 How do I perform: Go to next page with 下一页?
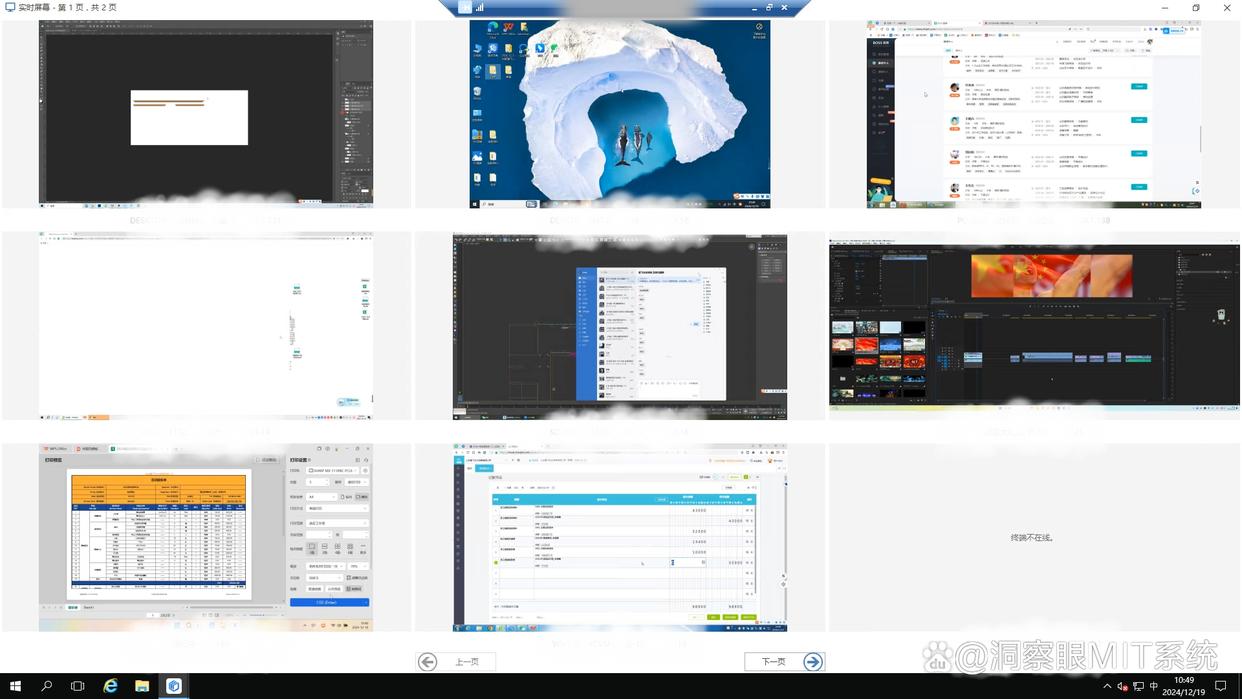784,661
